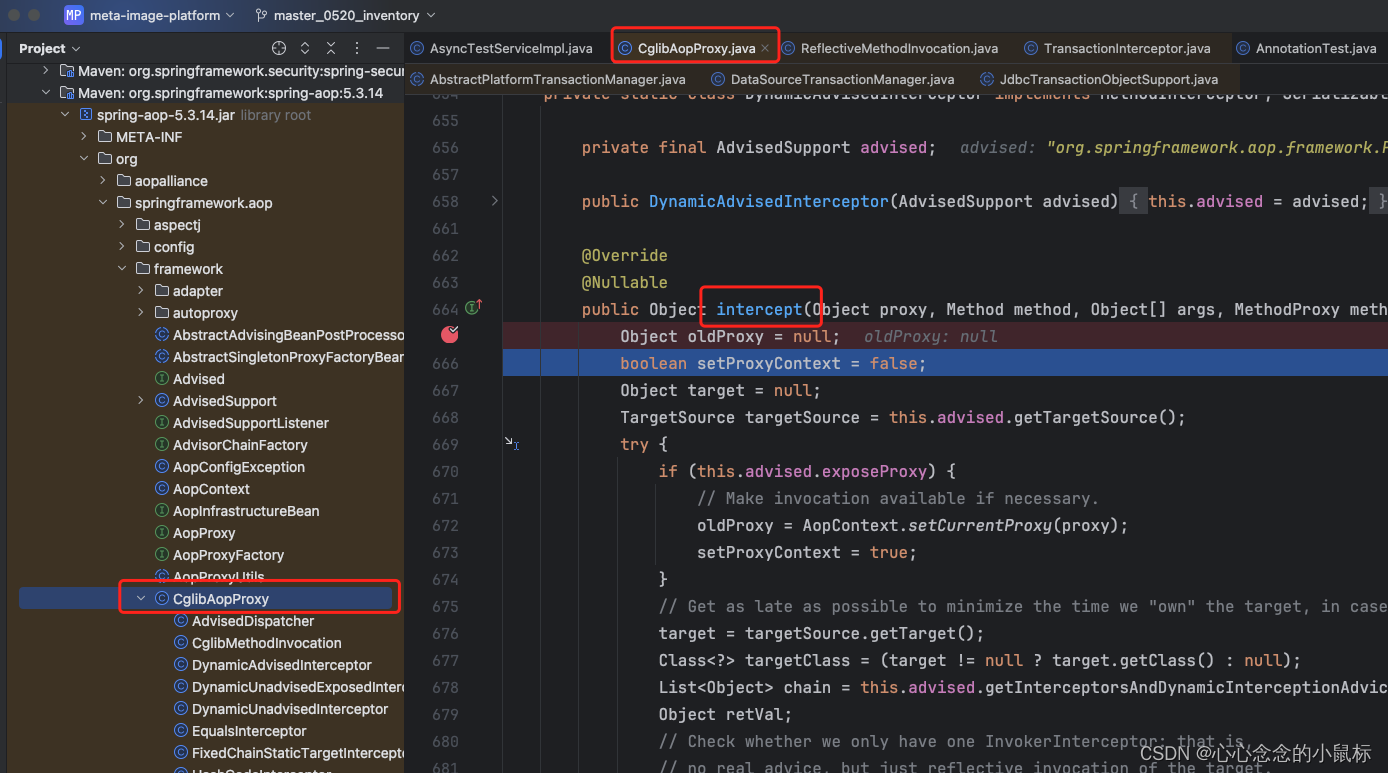
Task: Click the class icon of CglibMethodInvocation
Action: pos(181,643)
